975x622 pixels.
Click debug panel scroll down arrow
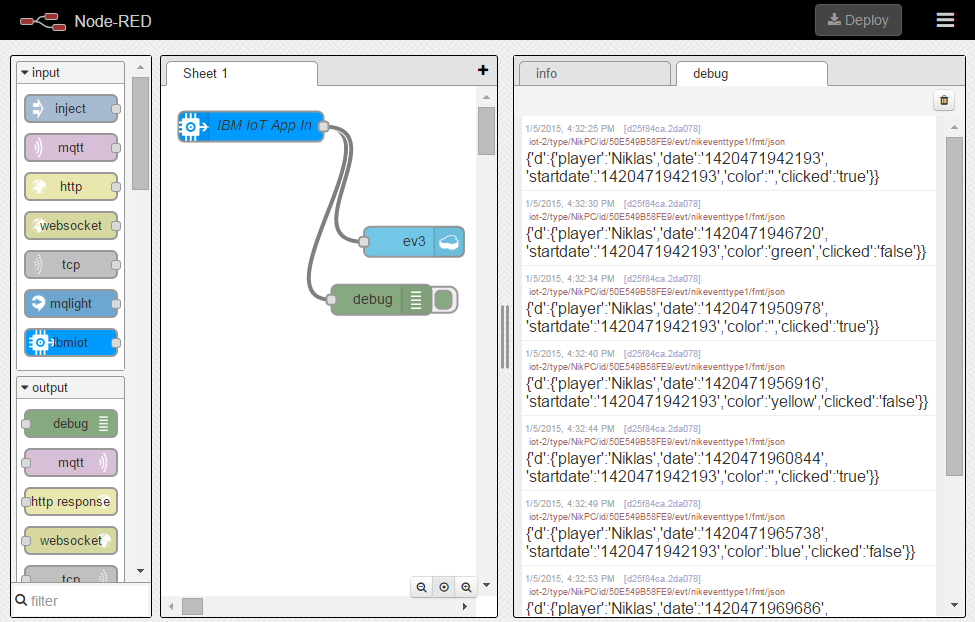(x=954, y=605)
